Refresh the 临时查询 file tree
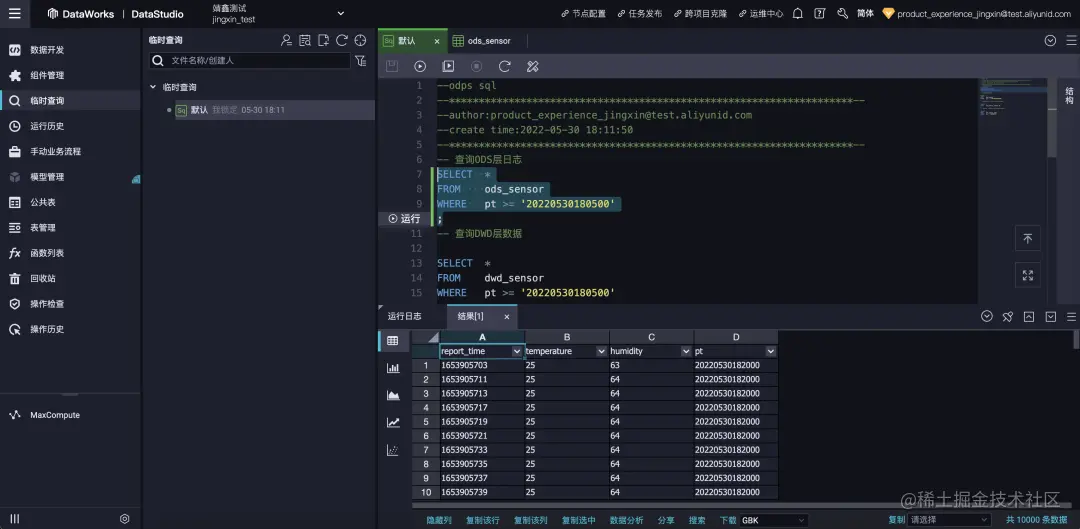This screenshot has width=1080, height=529. click(x=342, y=41)
